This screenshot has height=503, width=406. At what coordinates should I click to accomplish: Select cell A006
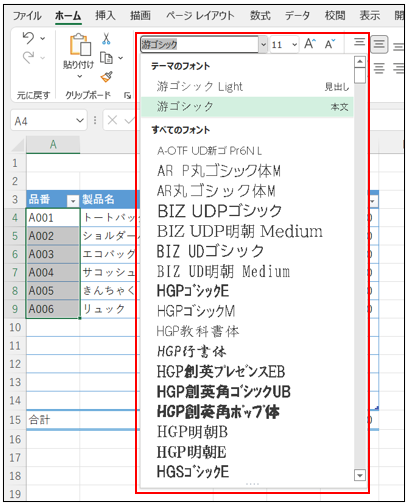point(53,309)
